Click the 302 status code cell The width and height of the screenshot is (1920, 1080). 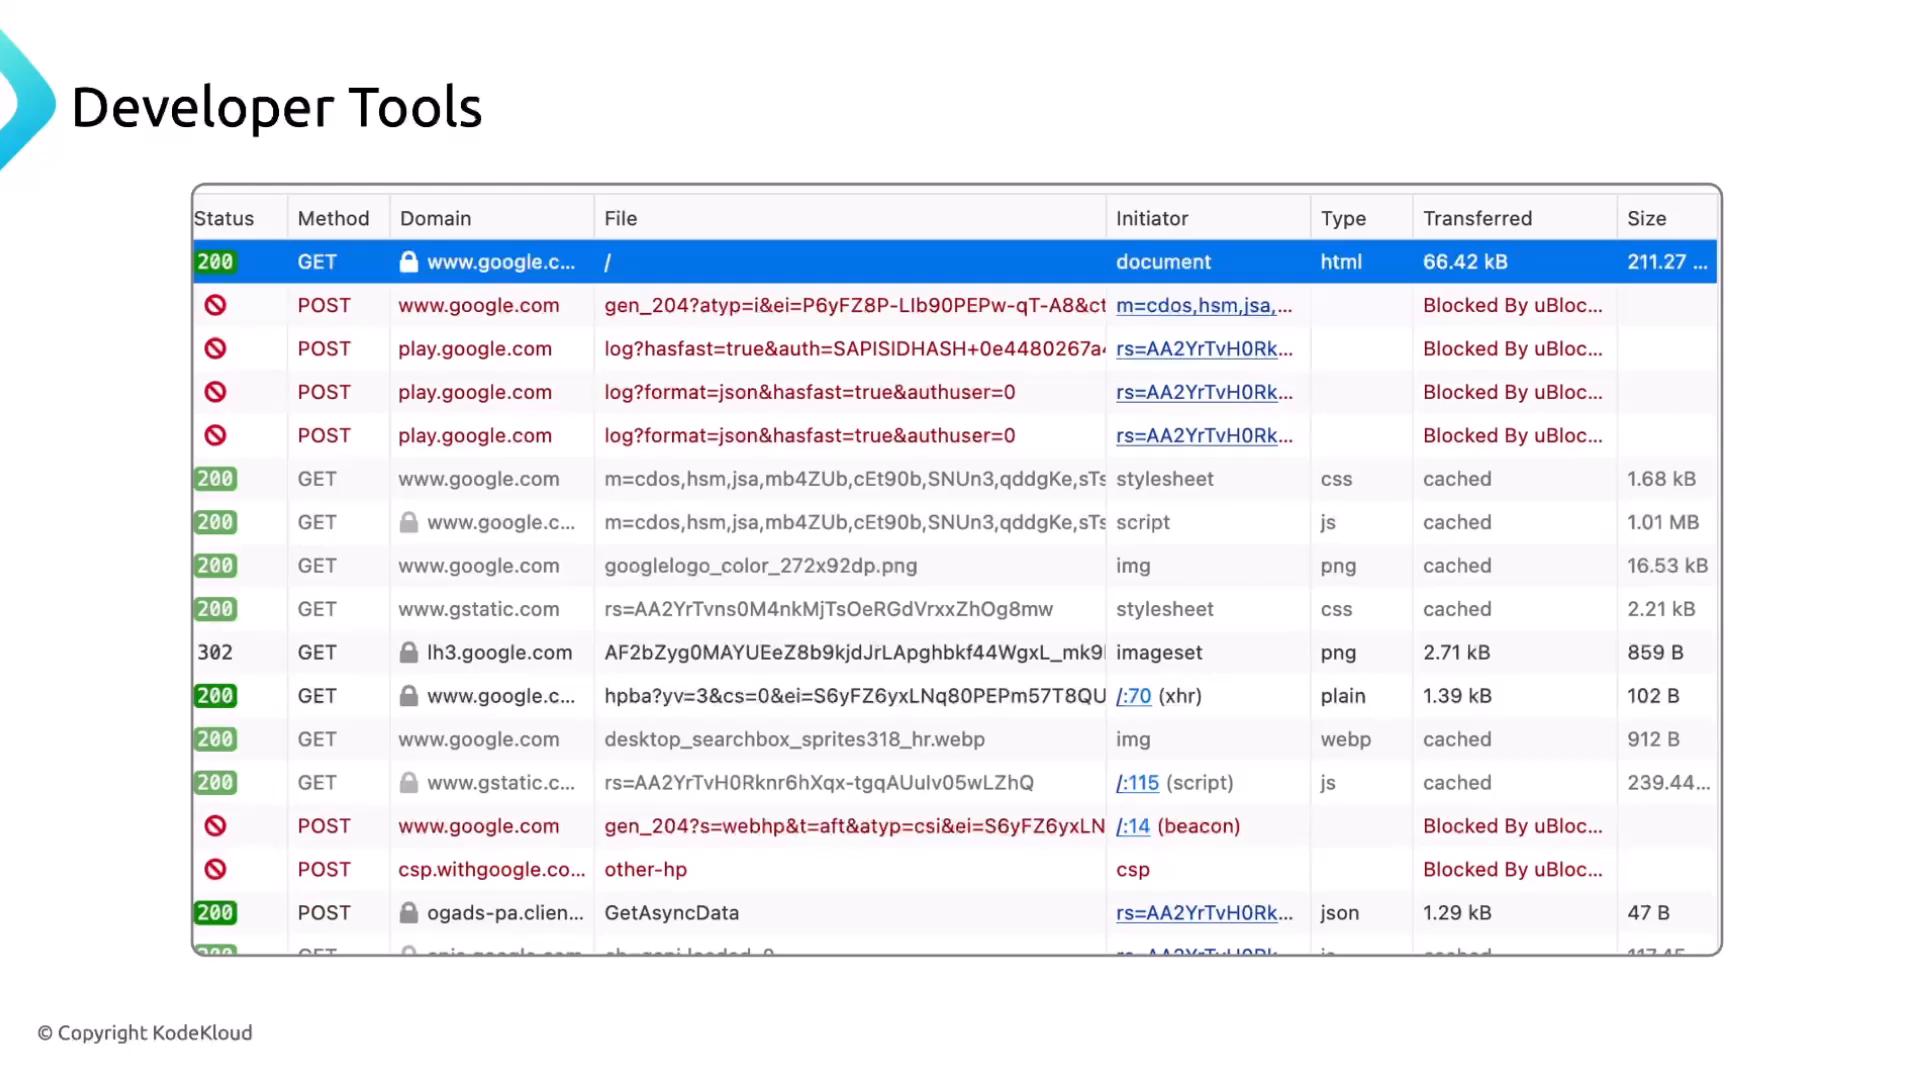click(x=215, y=652)
